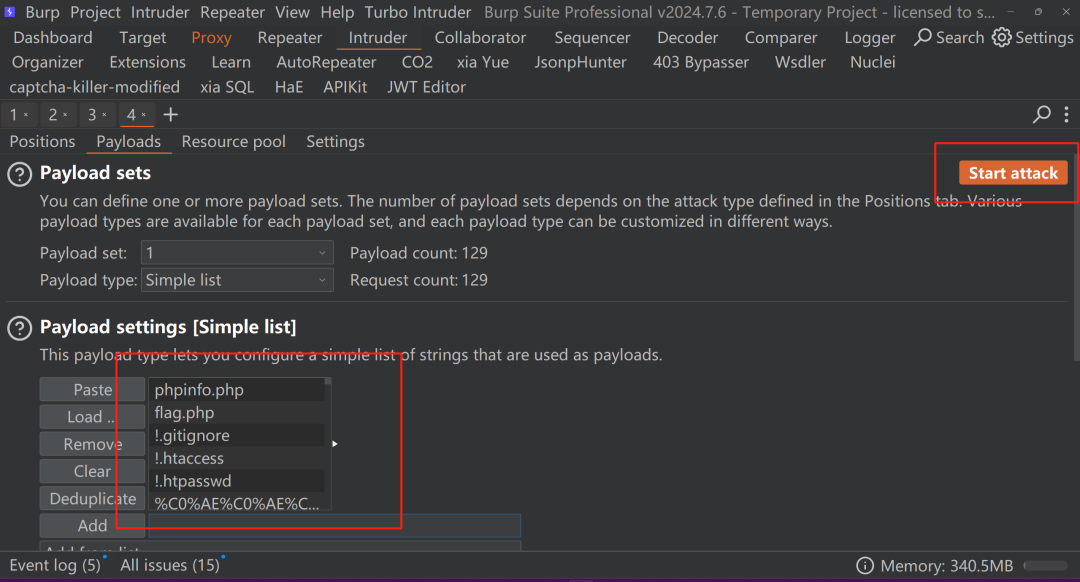Click the Intruder tab search magnifier icon
1080x582 pixels.
[x=1041, y=114]
